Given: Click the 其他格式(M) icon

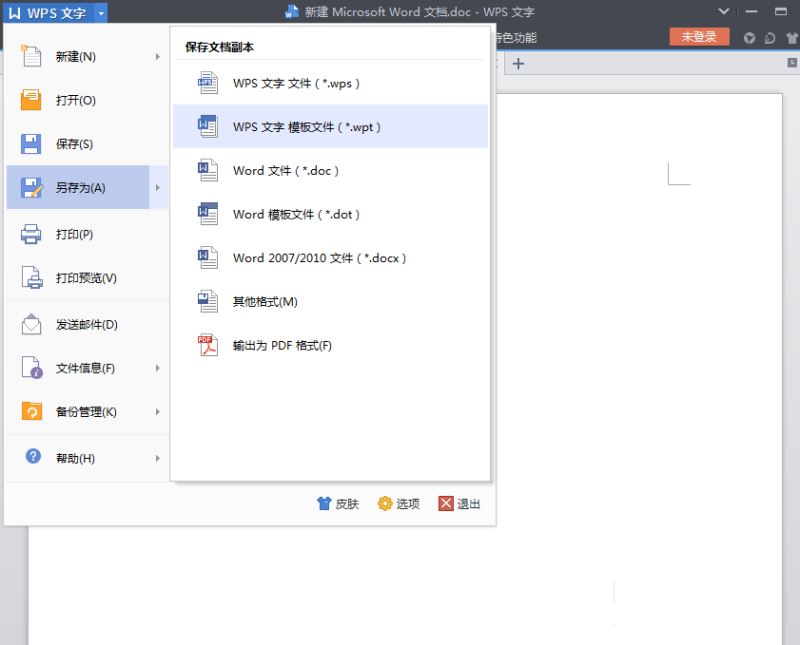Looking at the screenshot, I should (208, 301).
